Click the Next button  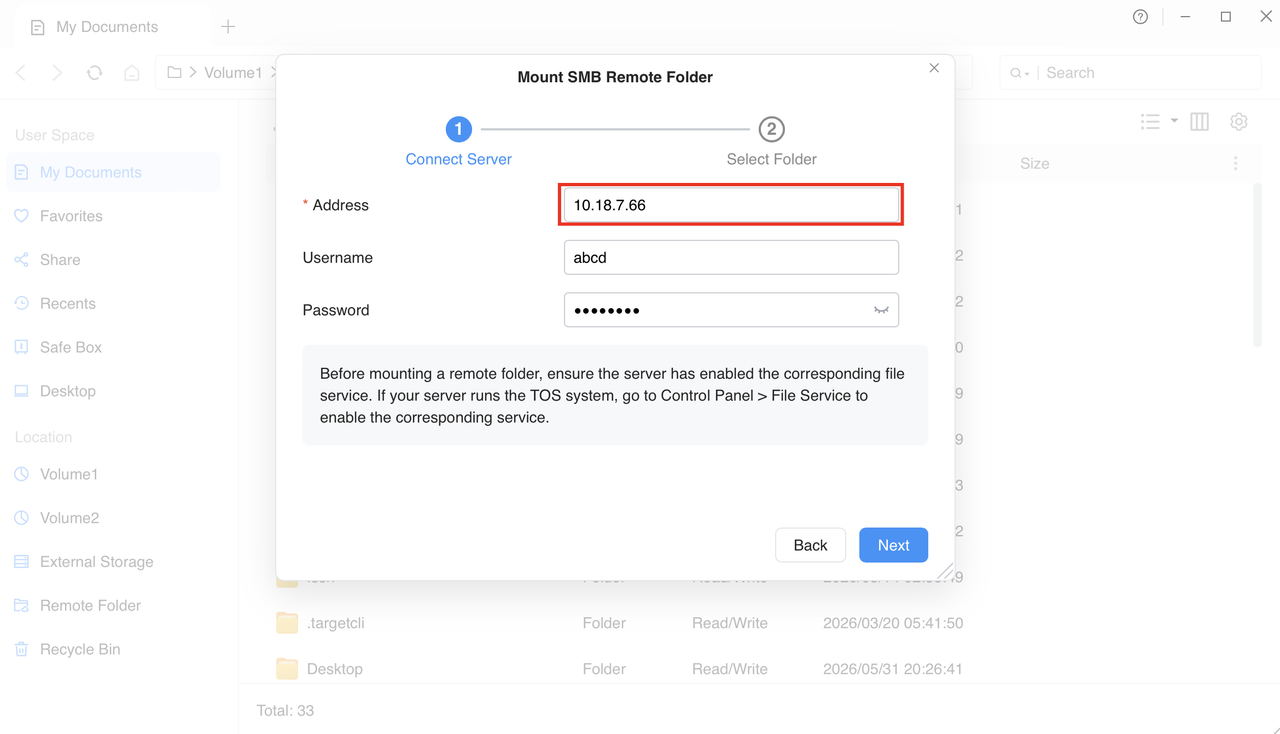(893, 545)
